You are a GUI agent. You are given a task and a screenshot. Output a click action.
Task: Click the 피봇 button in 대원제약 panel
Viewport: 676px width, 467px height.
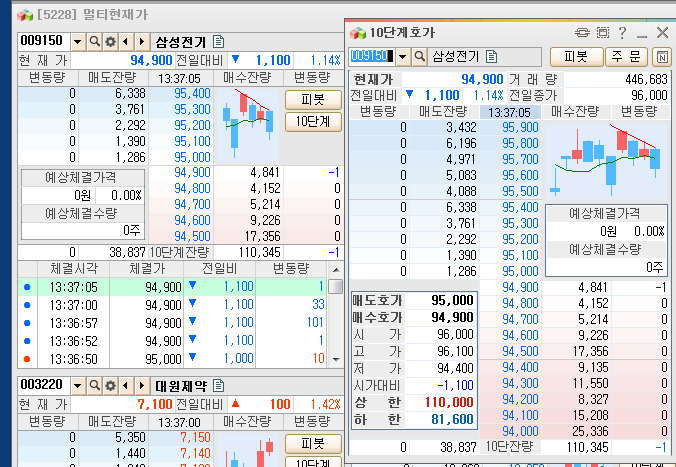pos(313,444)
